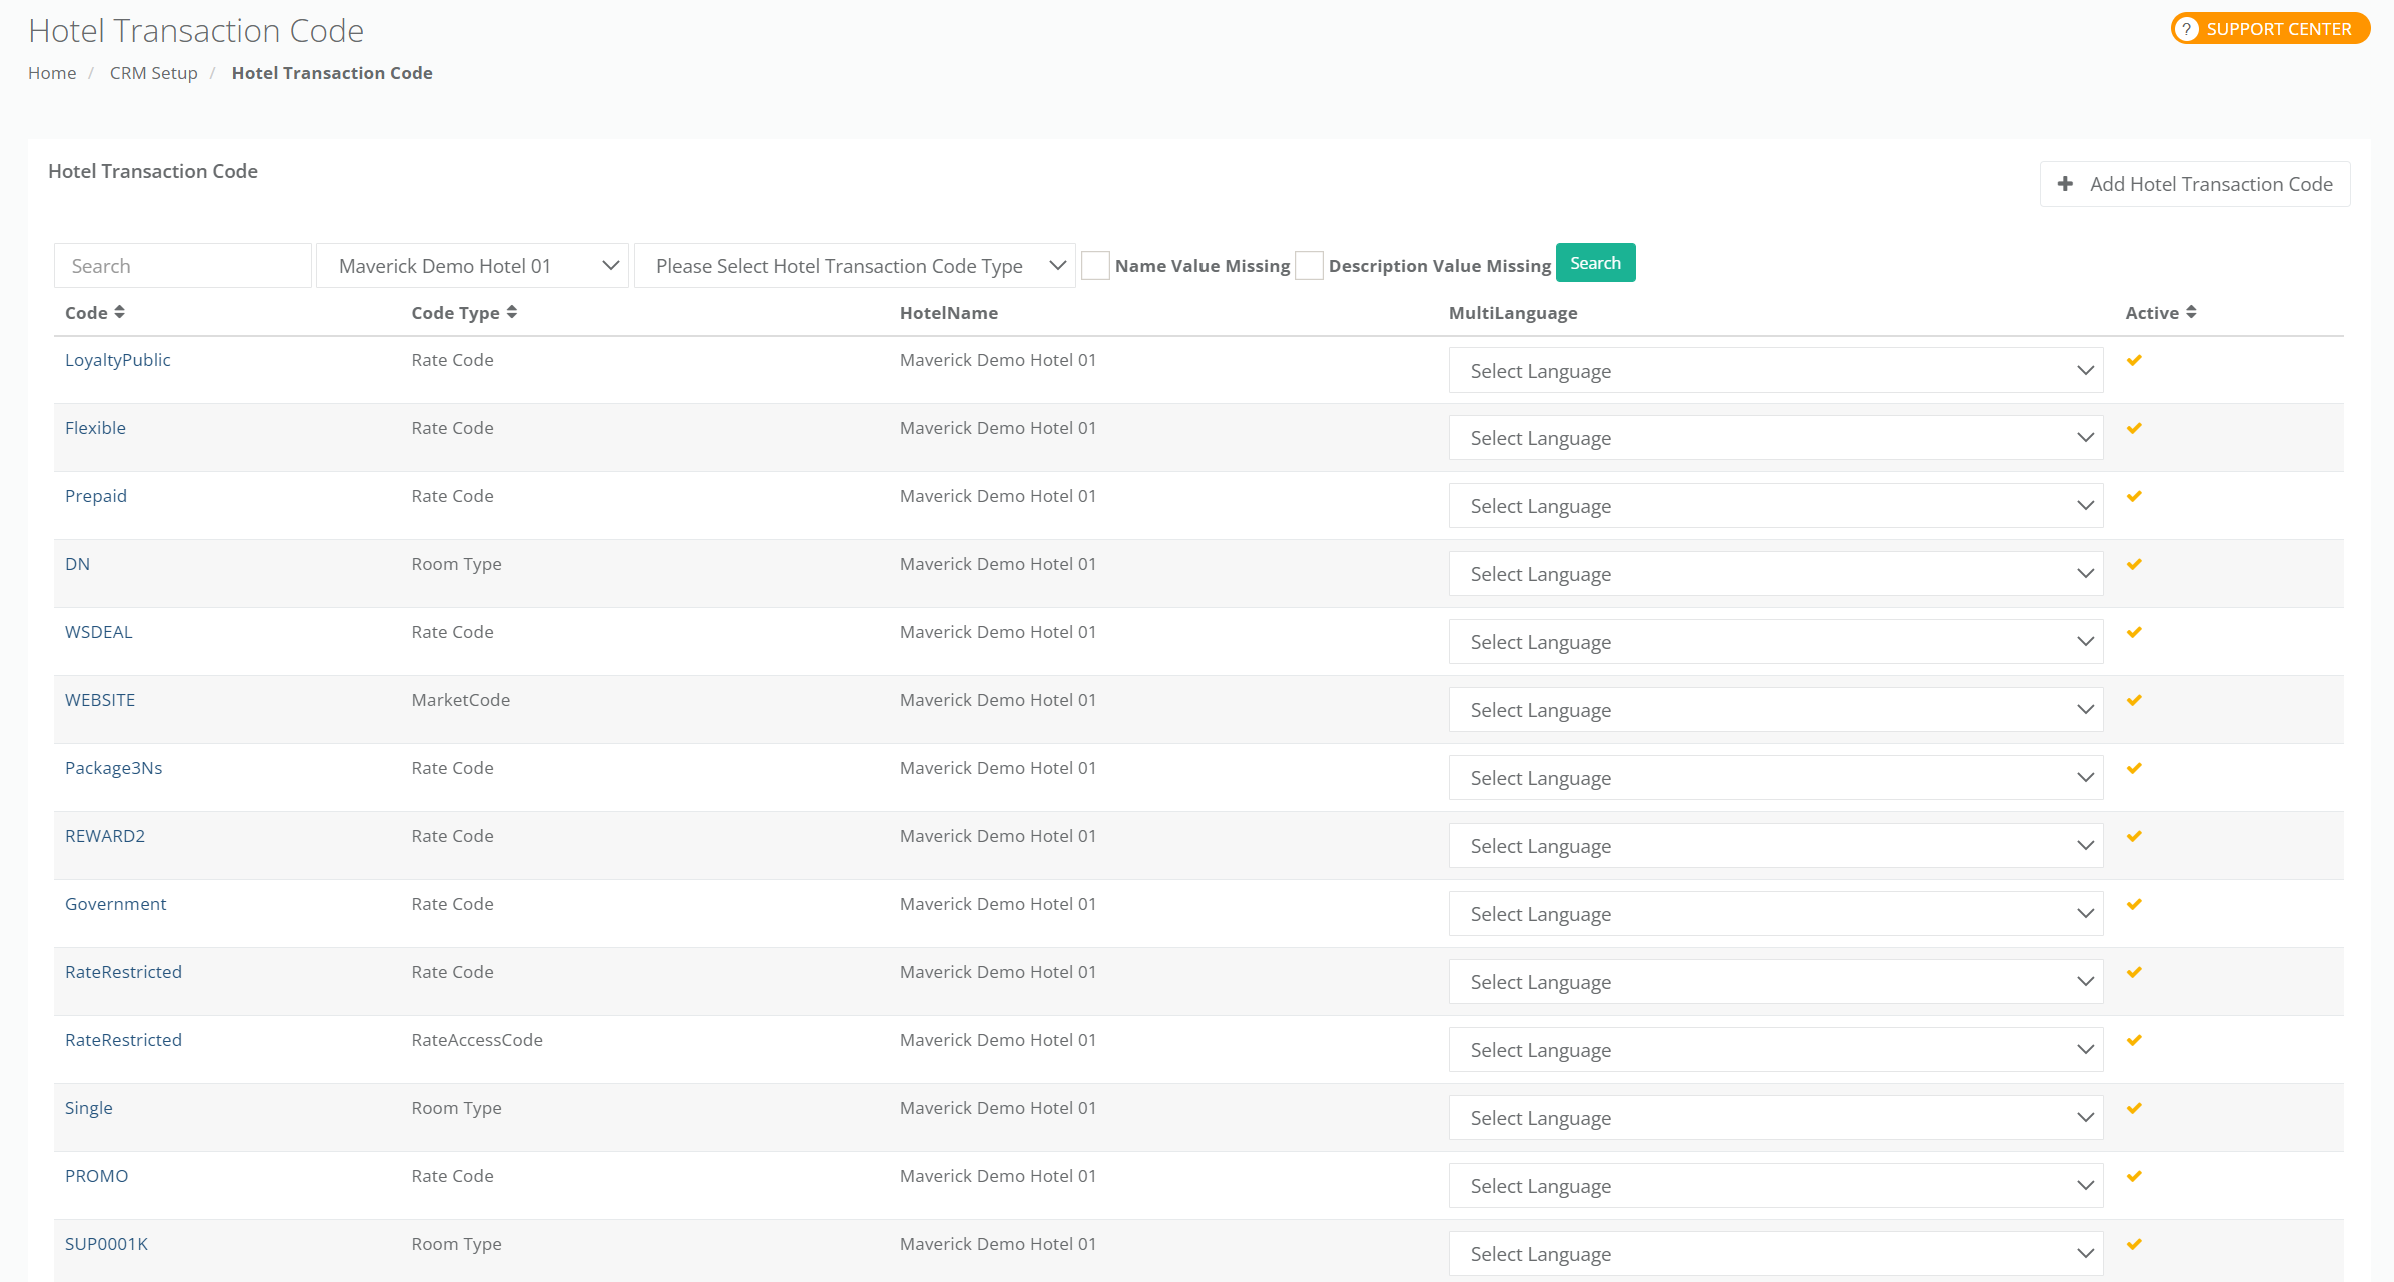Click the HotelName column header
The width and height of the screenshot is (2394, 1282).
pyautogui.click(x=949, y=313)
